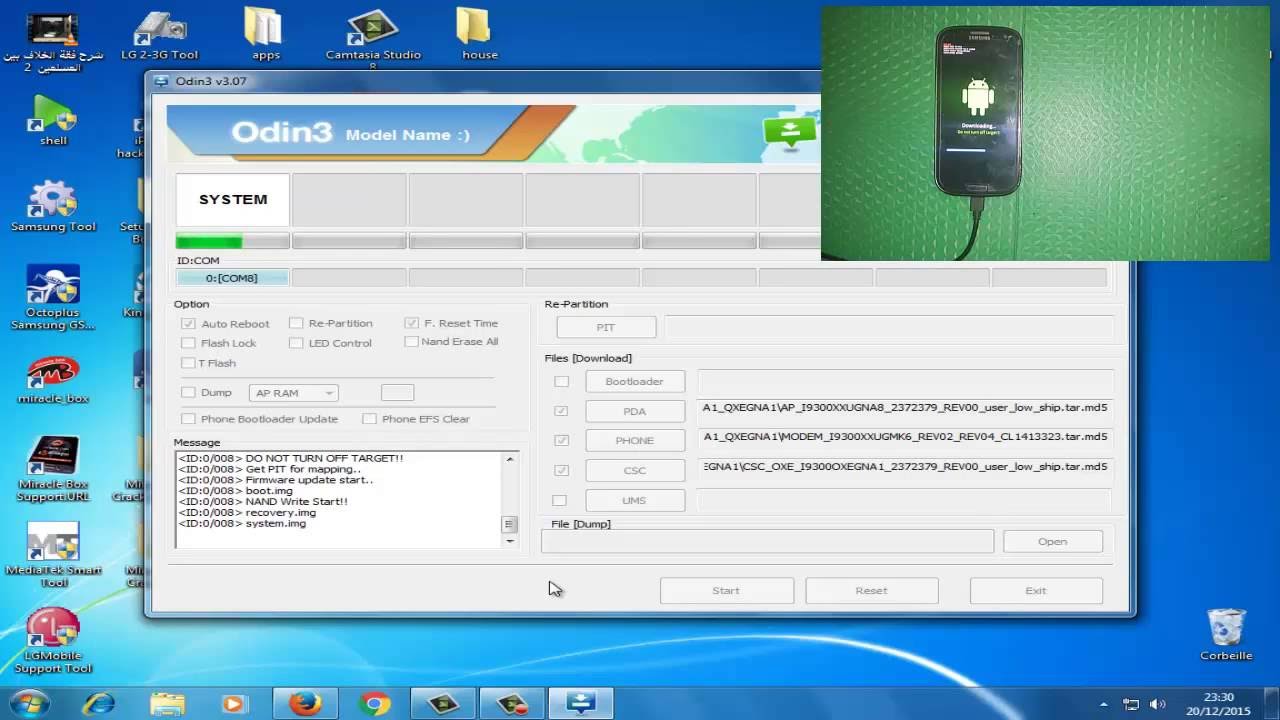Open the Corbeille recycle bin

coord(1226,634)
